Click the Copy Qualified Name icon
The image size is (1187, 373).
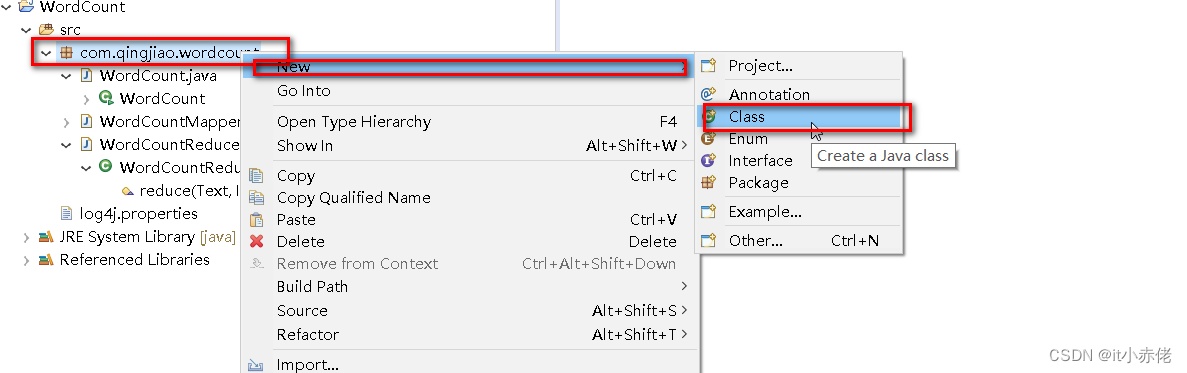[257, 198]
